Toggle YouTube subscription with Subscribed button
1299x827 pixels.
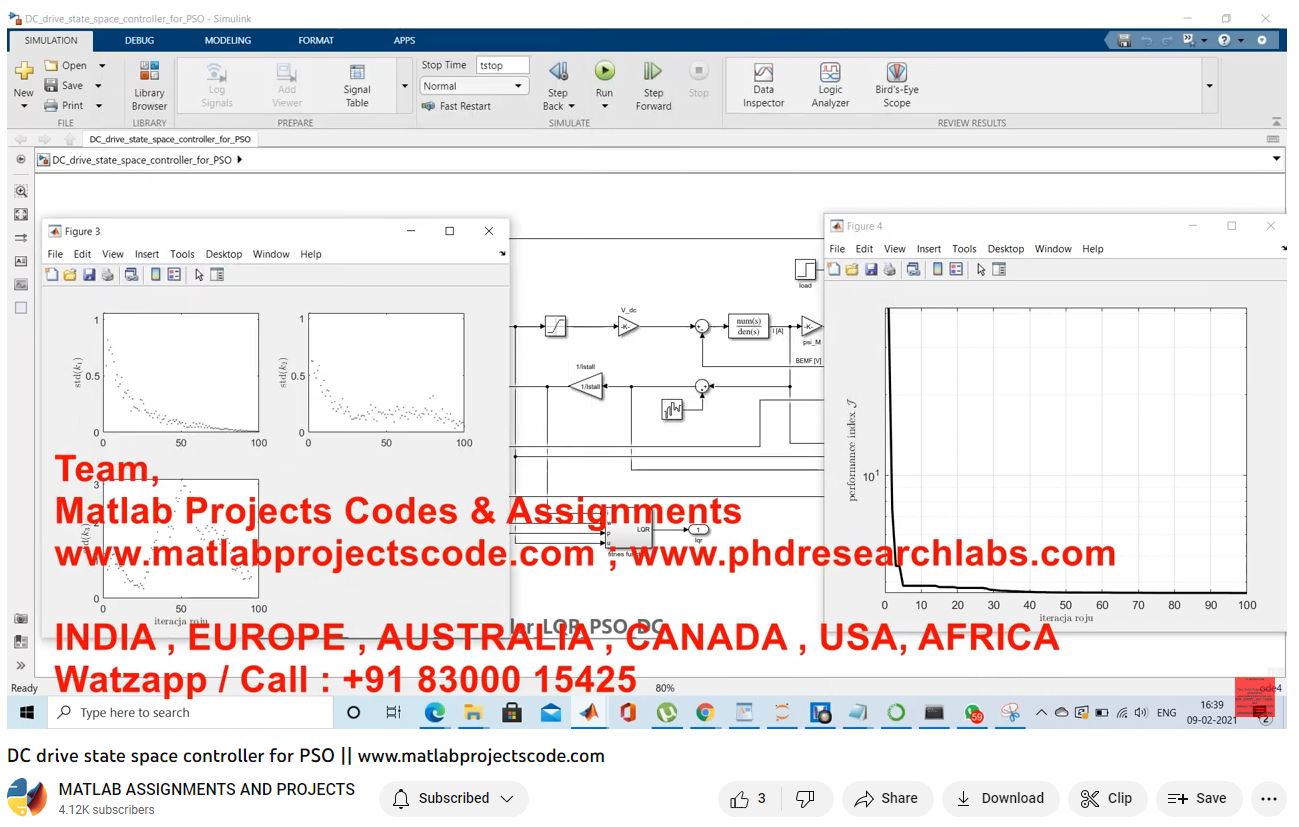click(453, 798)
